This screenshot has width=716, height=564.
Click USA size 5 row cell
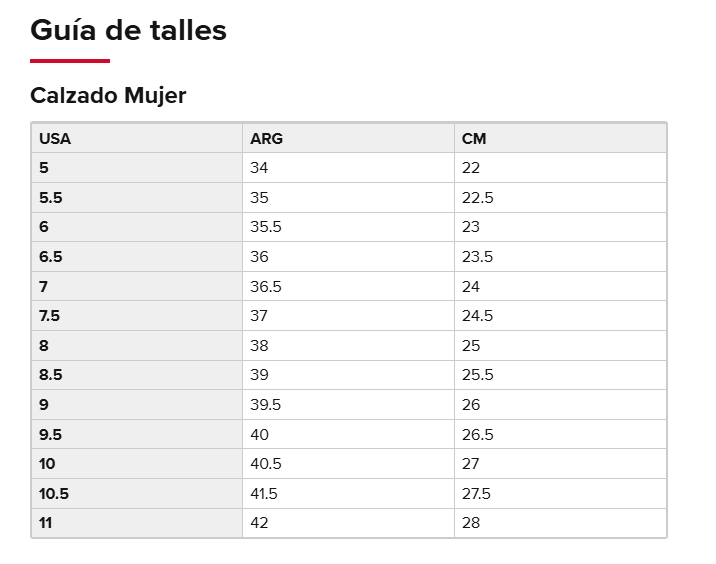(x=137, y=168)
